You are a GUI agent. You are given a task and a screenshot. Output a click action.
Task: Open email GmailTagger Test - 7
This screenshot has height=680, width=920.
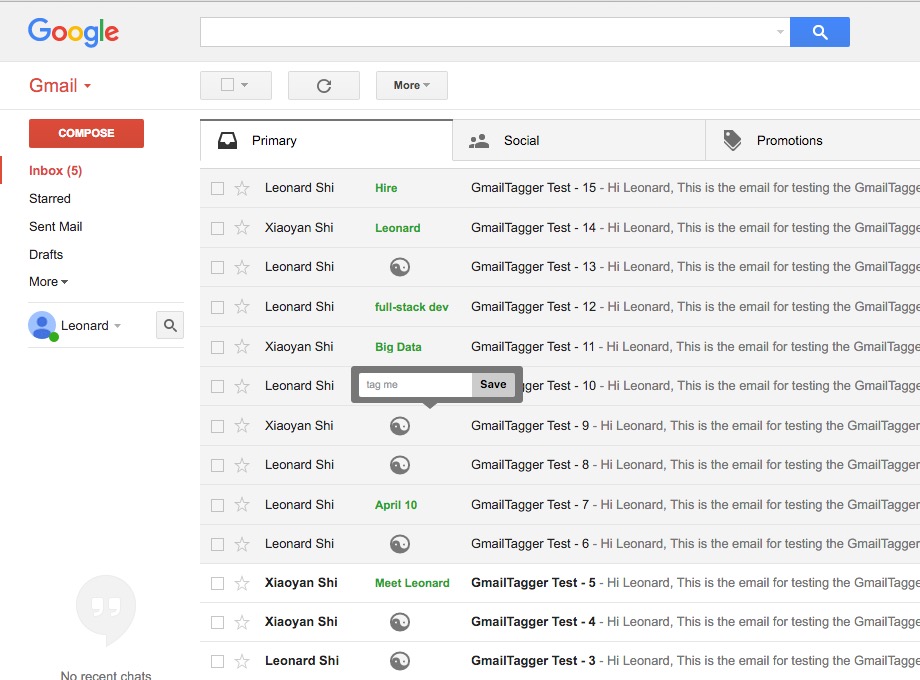(560, 505)
